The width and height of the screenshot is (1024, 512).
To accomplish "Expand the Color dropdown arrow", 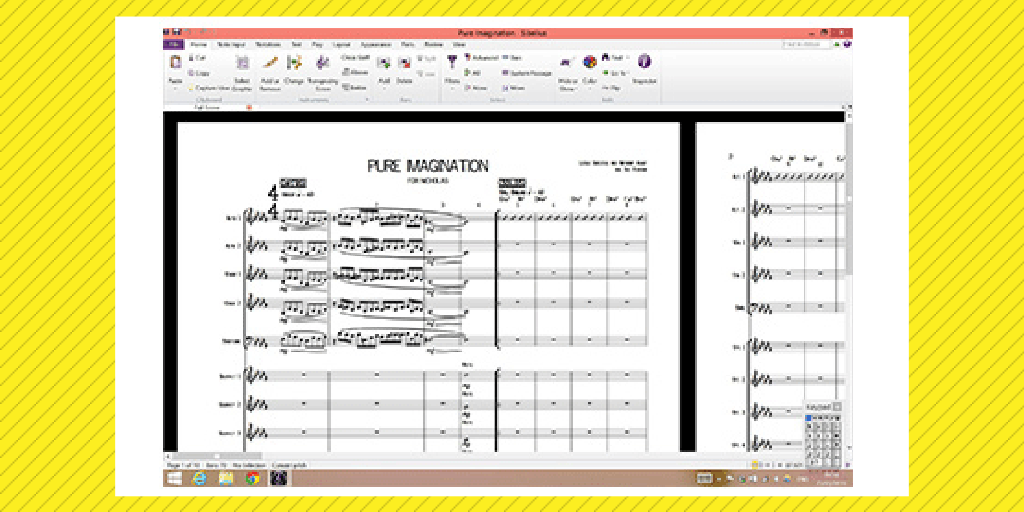I will (x=590, y=88).
